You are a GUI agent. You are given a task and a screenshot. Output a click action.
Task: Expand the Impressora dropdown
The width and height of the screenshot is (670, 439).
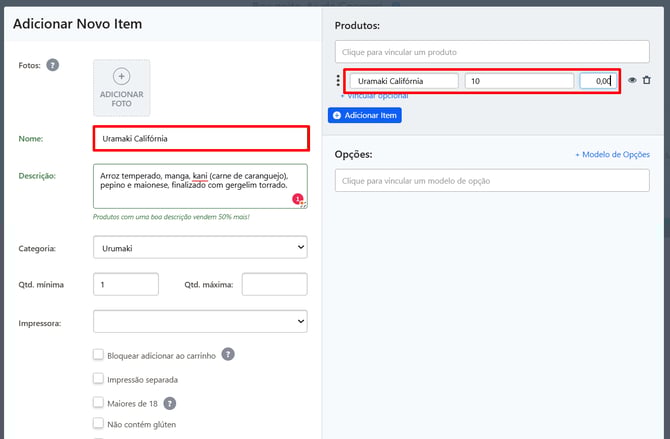pyautogui.click(x=200, y=321)
